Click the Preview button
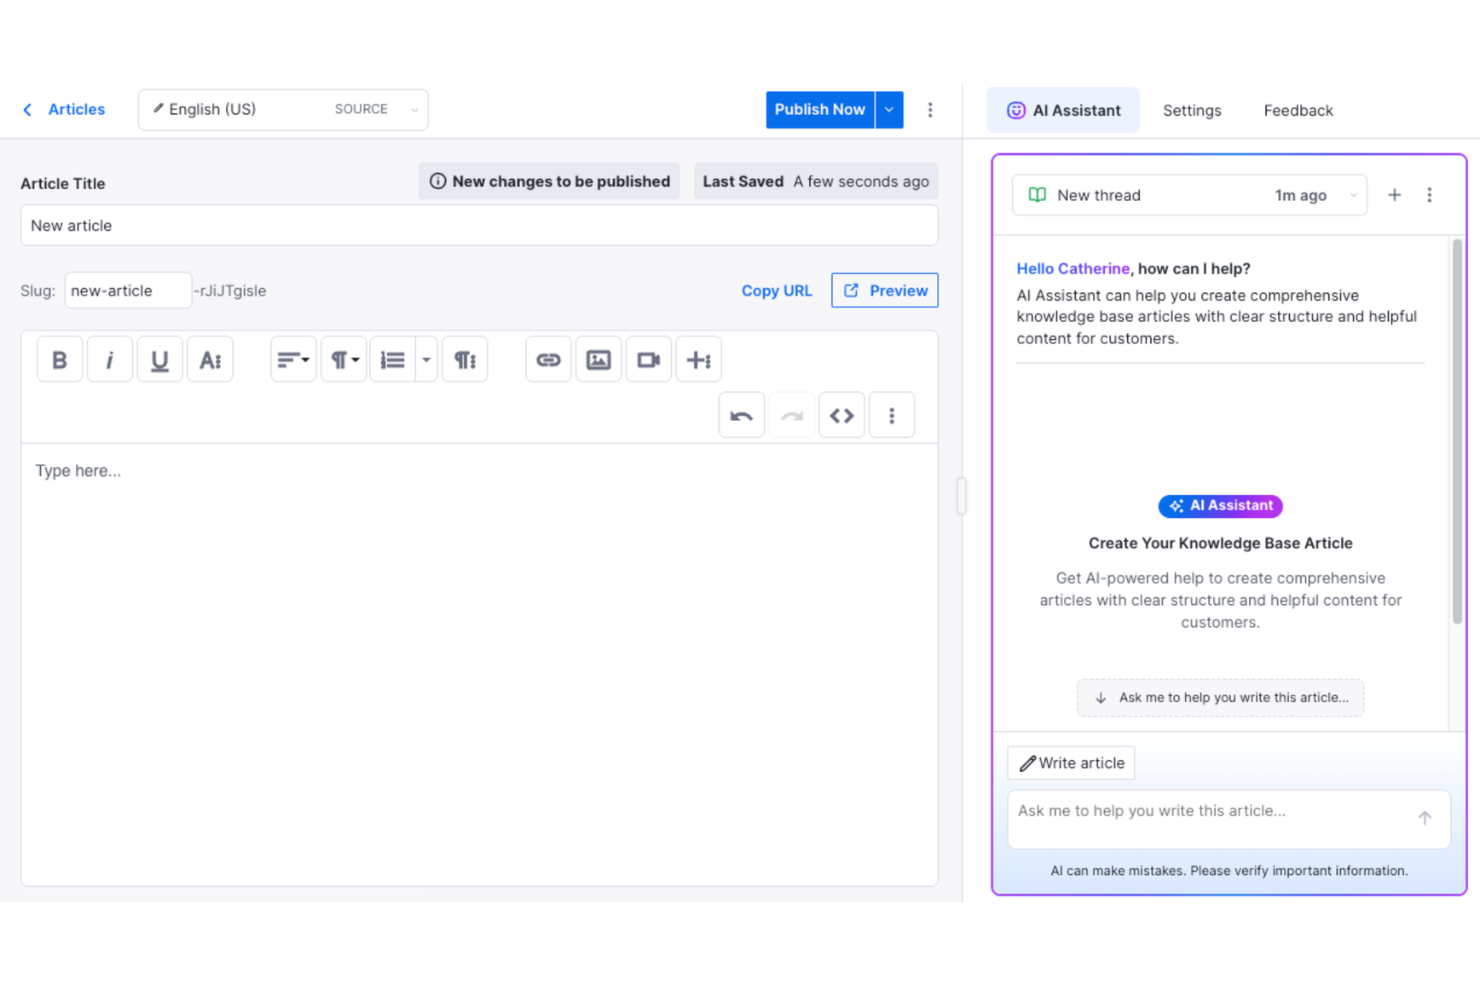The image size is (1480, 987). 884,290
